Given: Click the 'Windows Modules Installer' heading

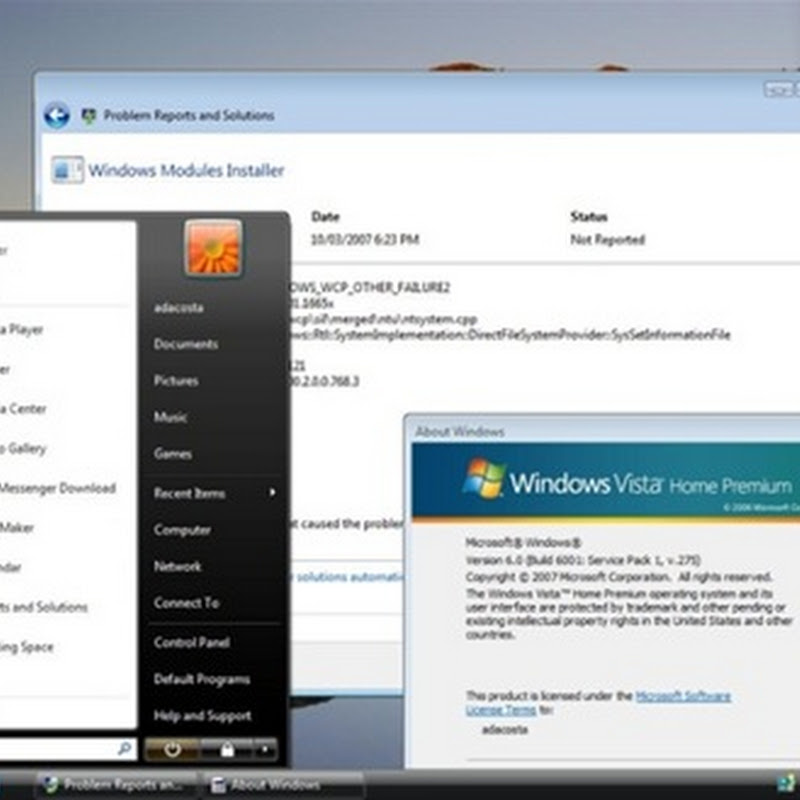Looking at the screenshot, I should click(186, 170).
